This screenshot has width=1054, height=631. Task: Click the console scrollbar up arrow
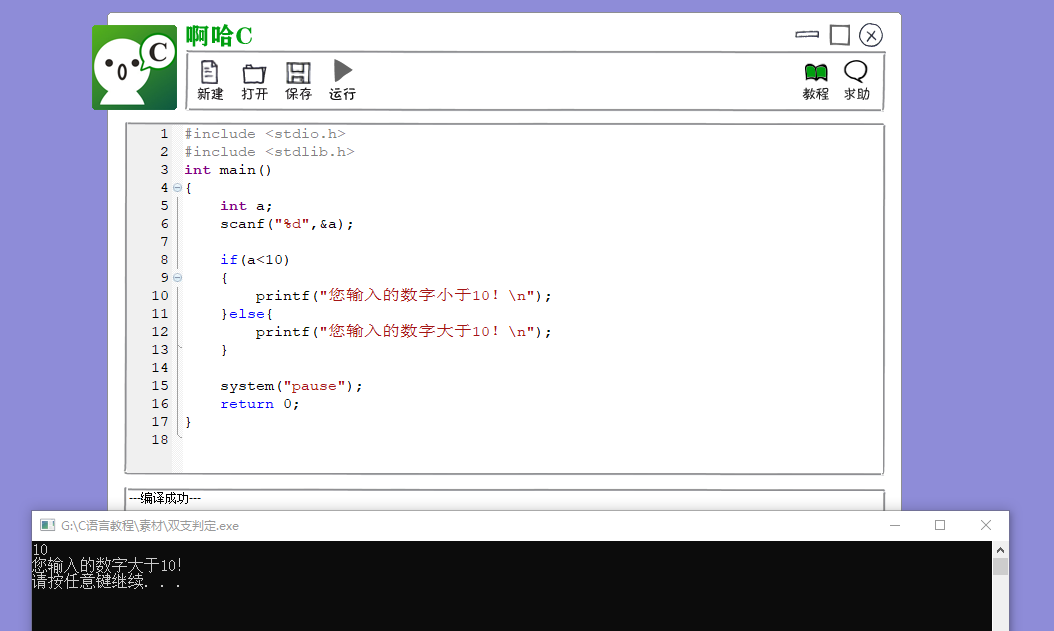[x=1000, y=550]
